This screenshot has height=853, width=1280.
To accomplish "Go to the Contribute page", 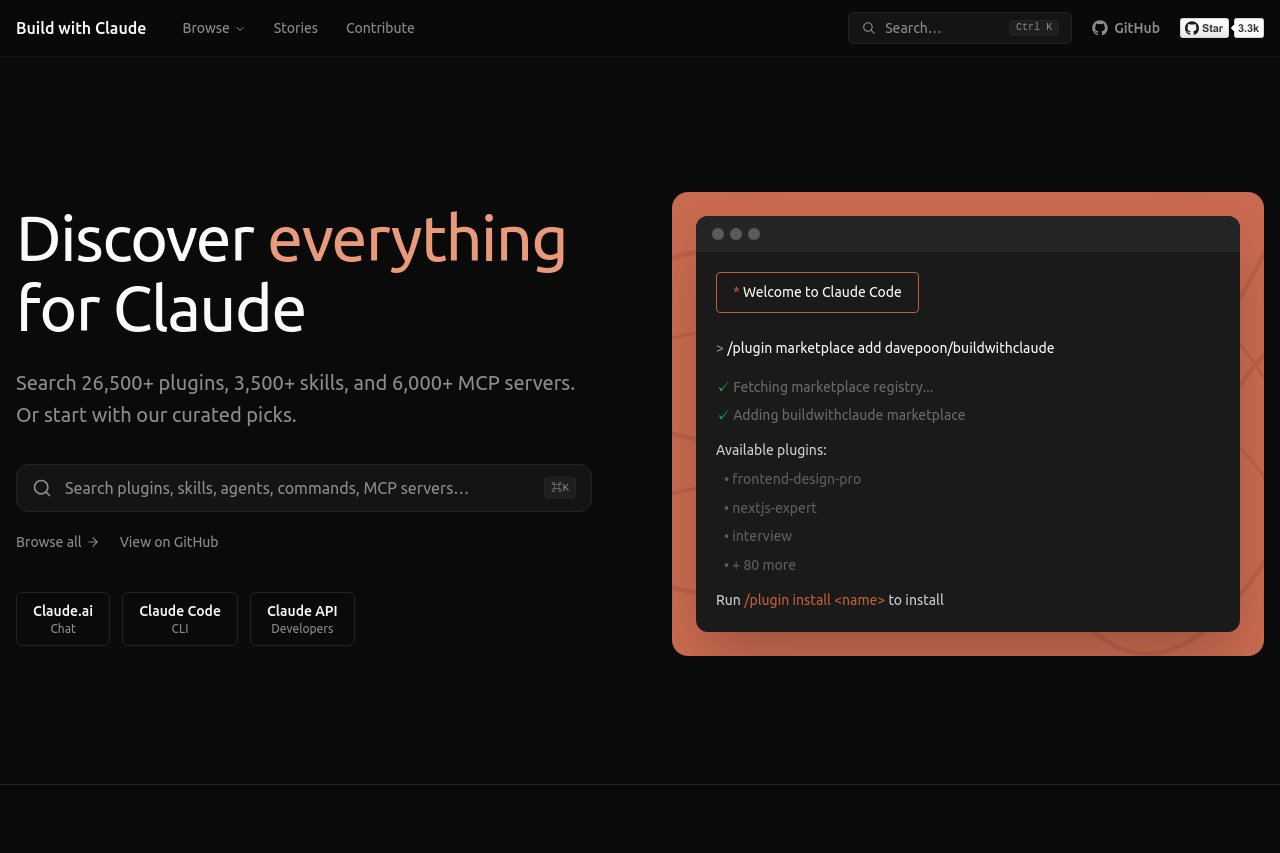I will 380,28.
